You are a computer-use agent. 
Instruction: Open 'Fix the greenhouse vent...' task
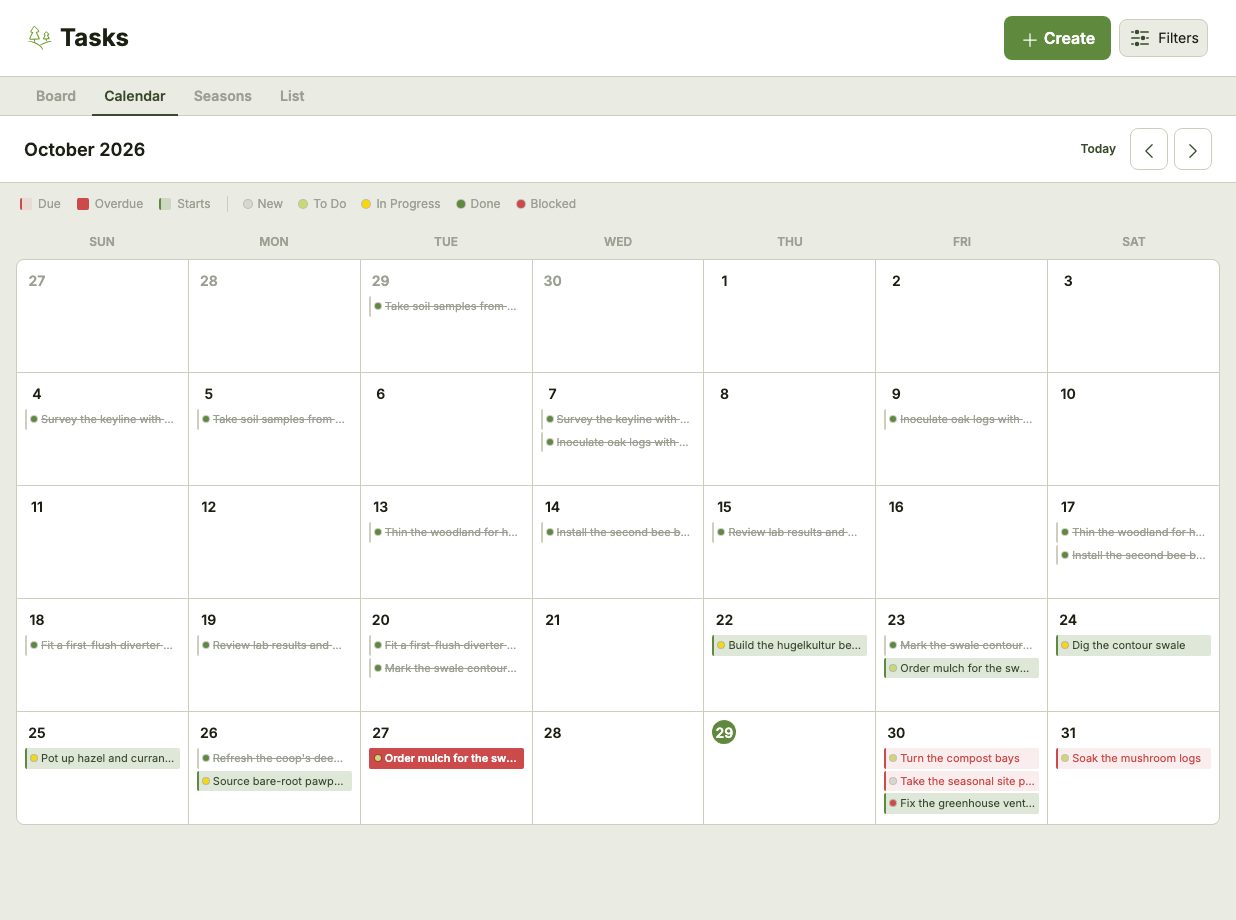coord(961,803)
